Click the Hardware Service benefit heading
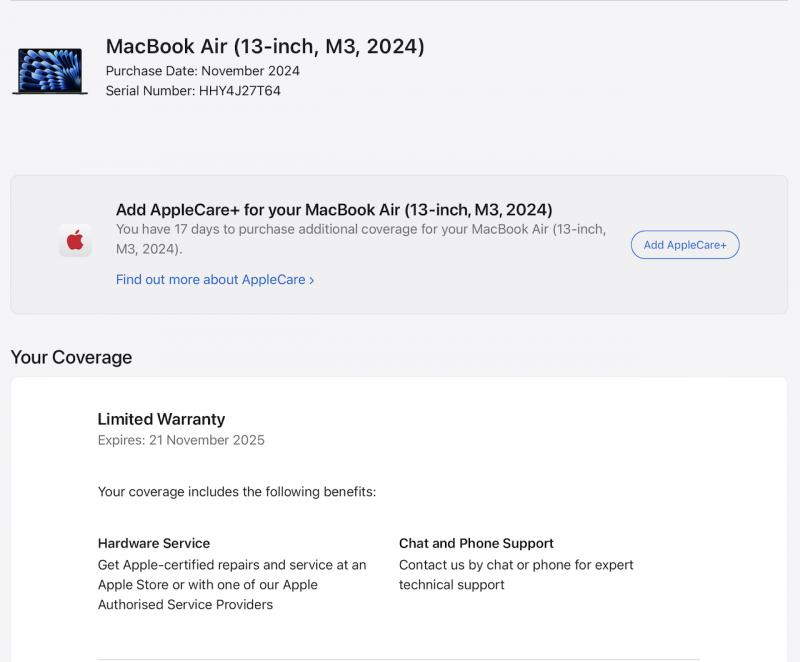Viewport: 800px width, 662px height. coord(154,543)
